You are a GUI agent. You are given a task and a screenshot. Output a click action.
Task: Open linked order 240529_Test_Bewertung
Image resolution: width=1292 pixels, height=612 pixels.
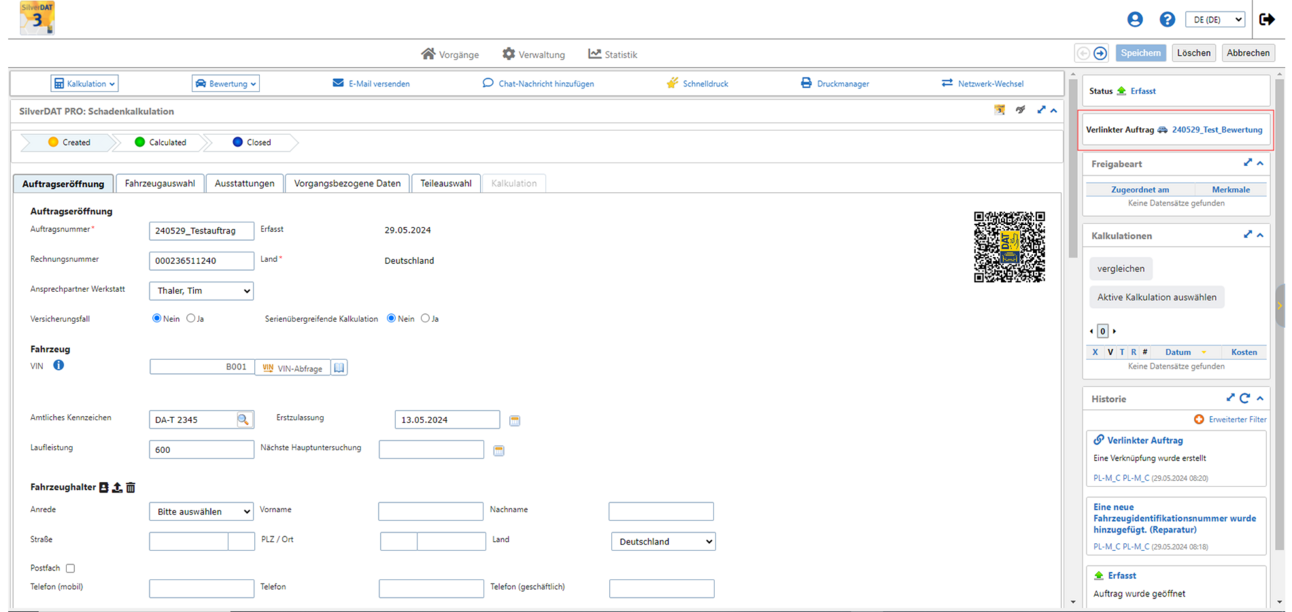tap(1217, 130)
